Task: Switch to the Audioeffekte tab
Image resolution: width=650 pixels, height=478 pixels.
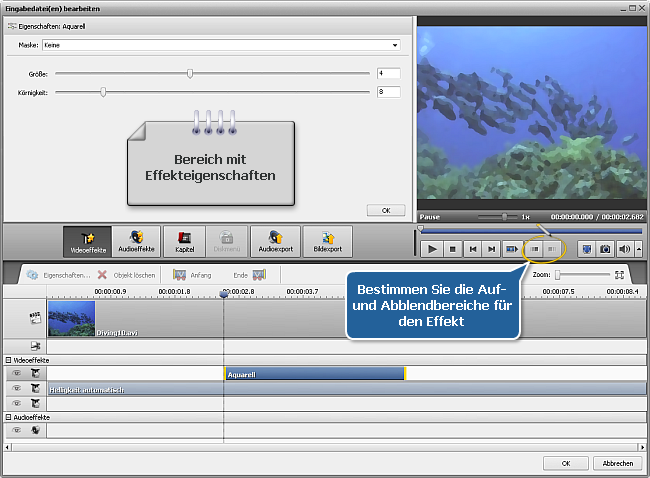Action: point(135,240)
